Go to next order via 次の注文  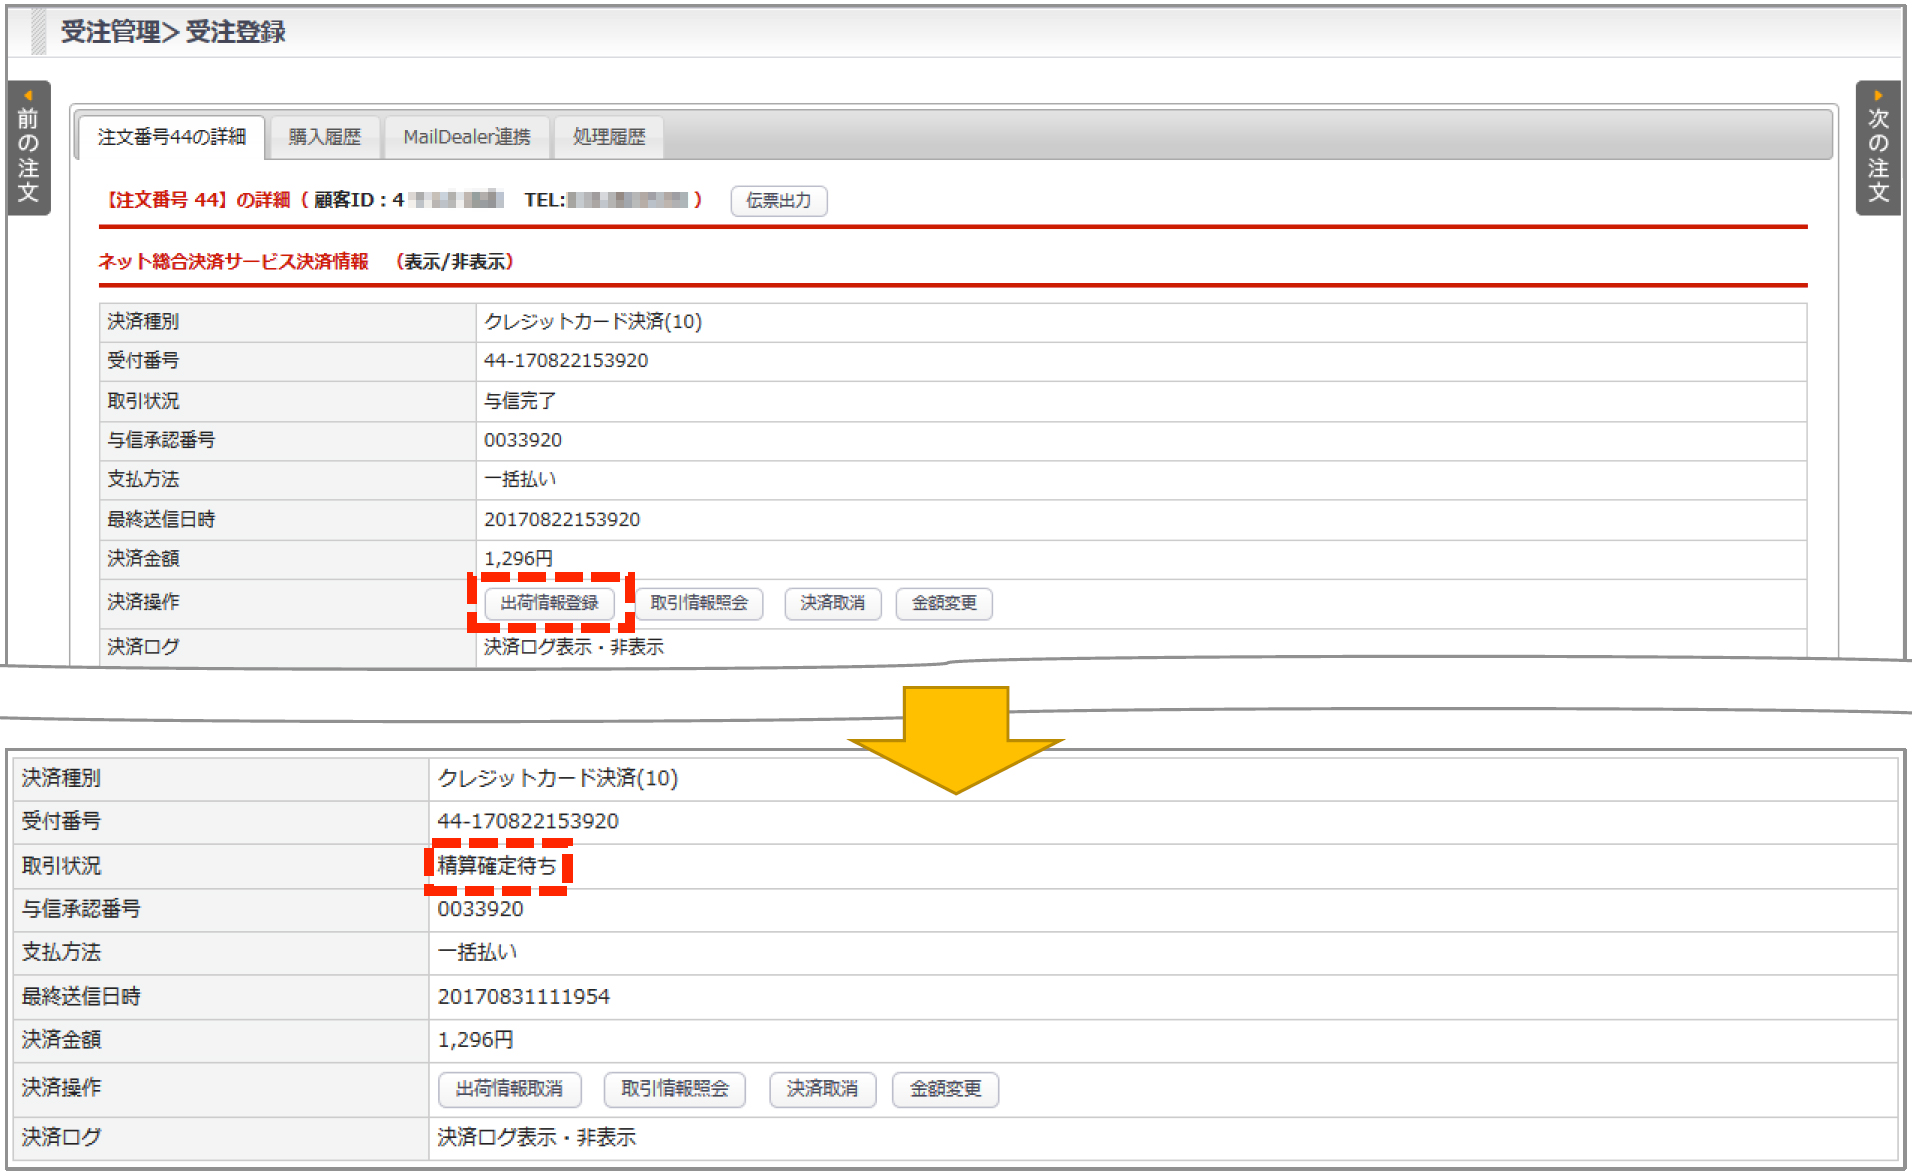(1878, 148)
